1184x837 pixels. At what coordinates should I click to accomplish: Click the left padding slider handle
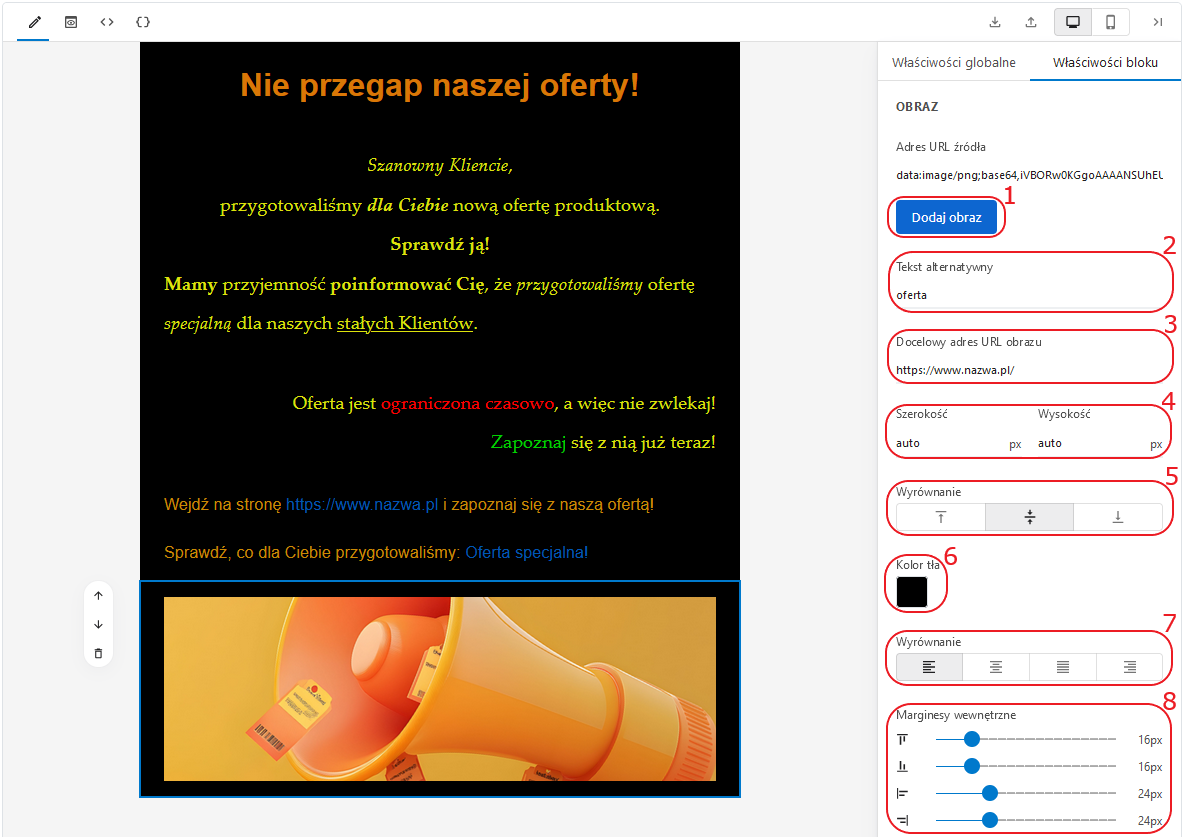[x=990, y=792]
